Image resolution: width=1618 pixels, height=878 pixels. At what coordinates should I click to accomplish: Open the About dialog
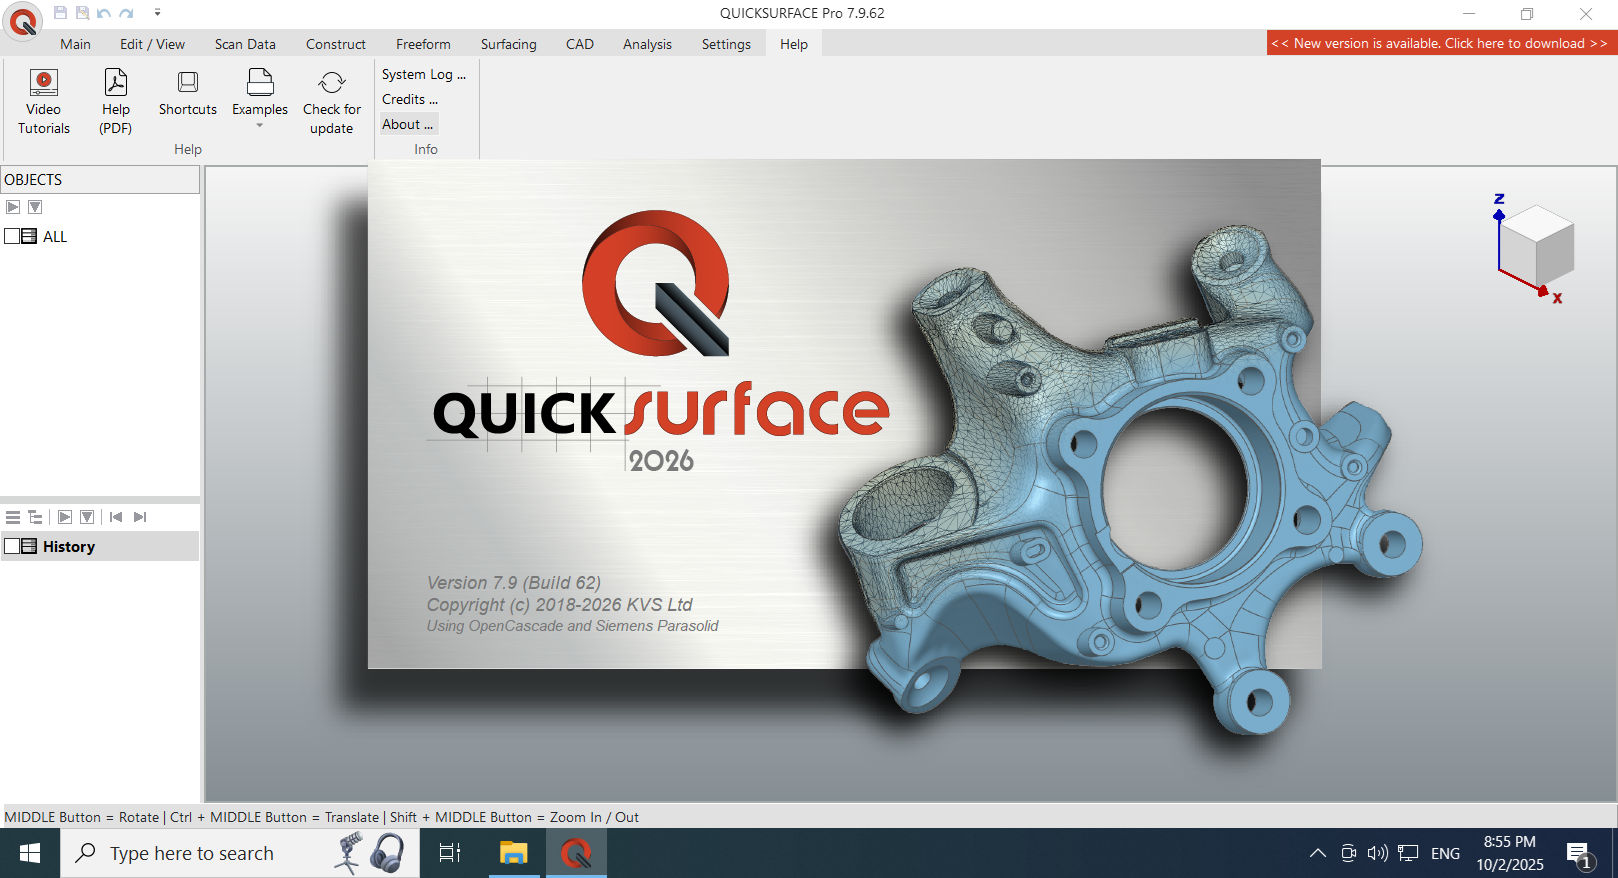[x=408, y=124]
